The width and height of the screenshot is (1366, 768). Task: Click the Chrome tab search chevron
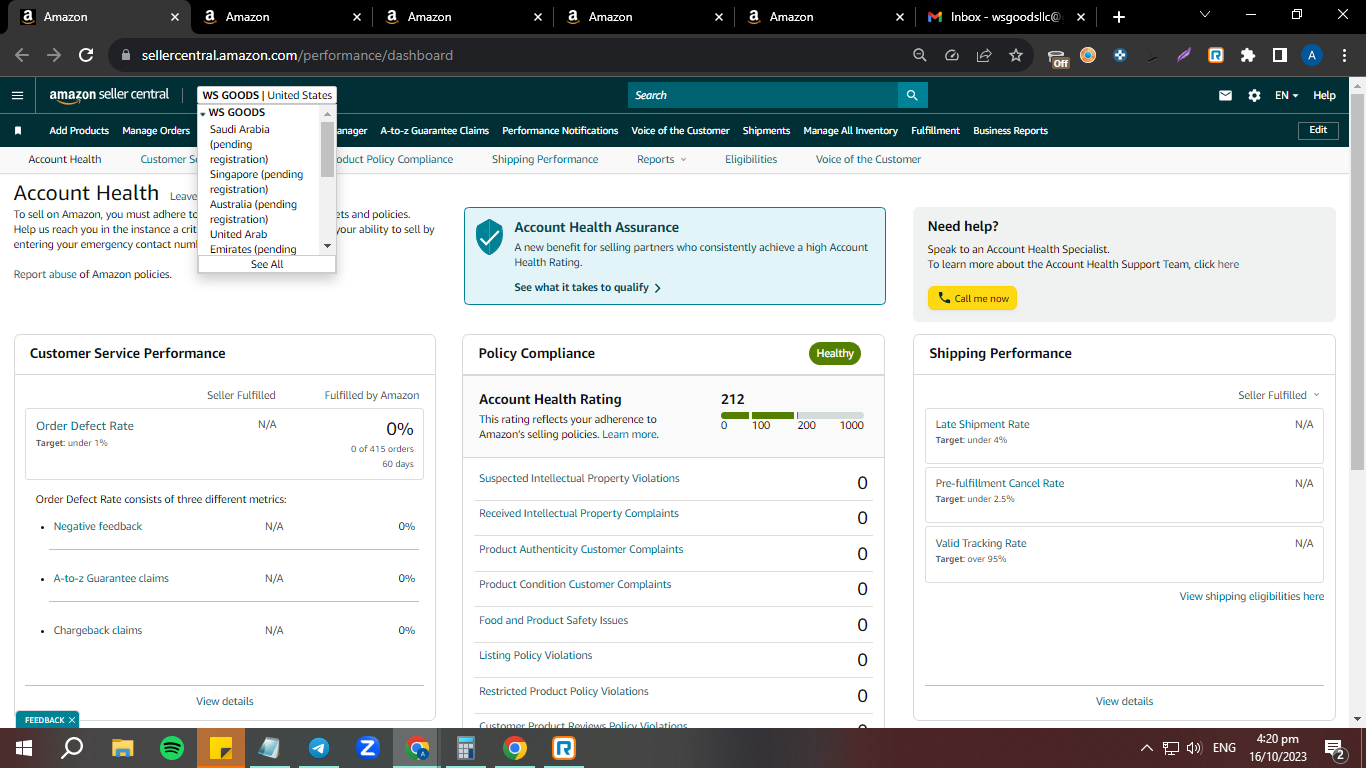(x=1204, y=16)
